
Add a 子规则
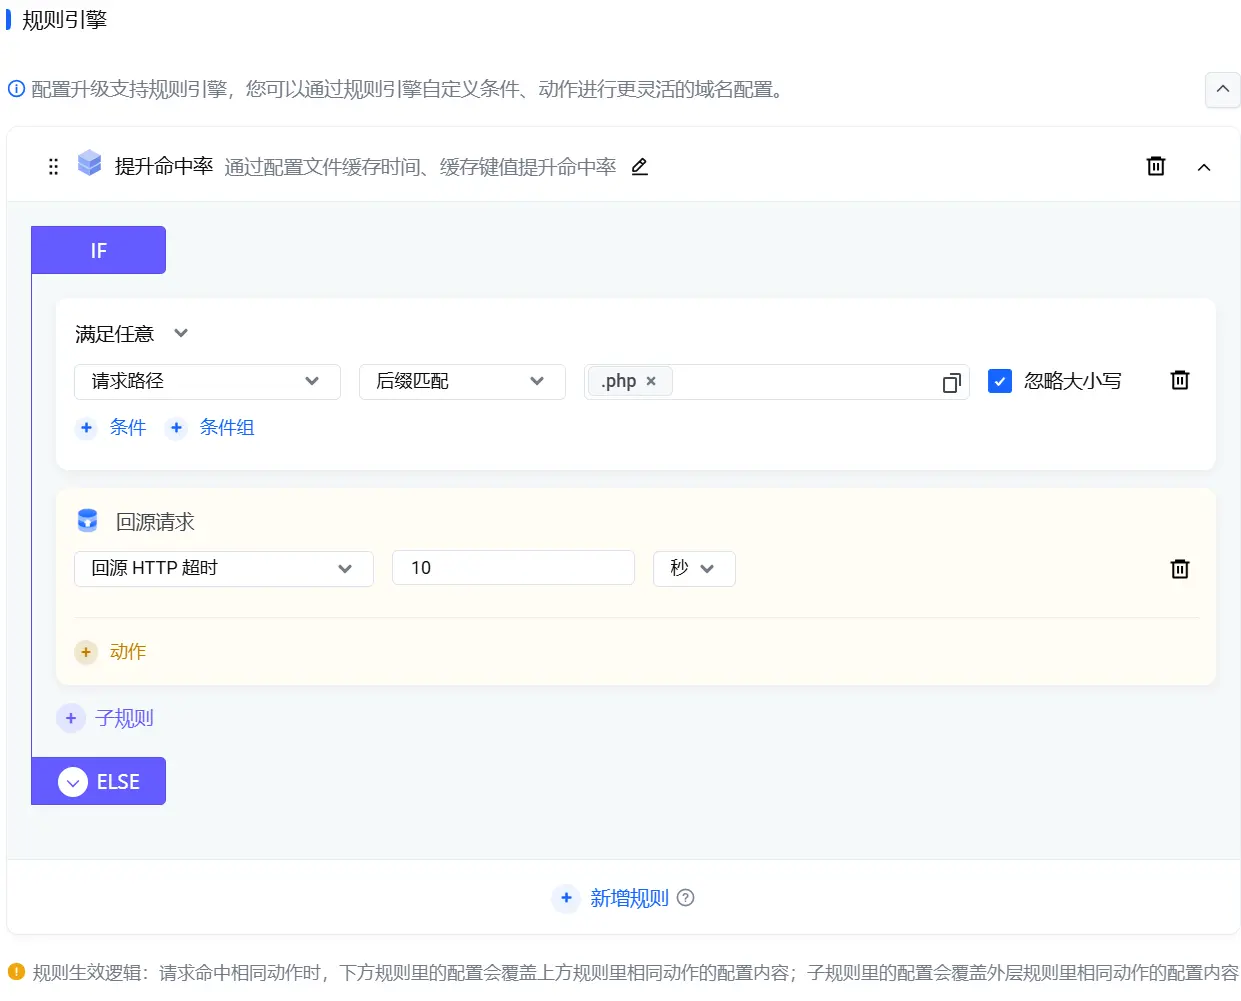click(105, 718)
